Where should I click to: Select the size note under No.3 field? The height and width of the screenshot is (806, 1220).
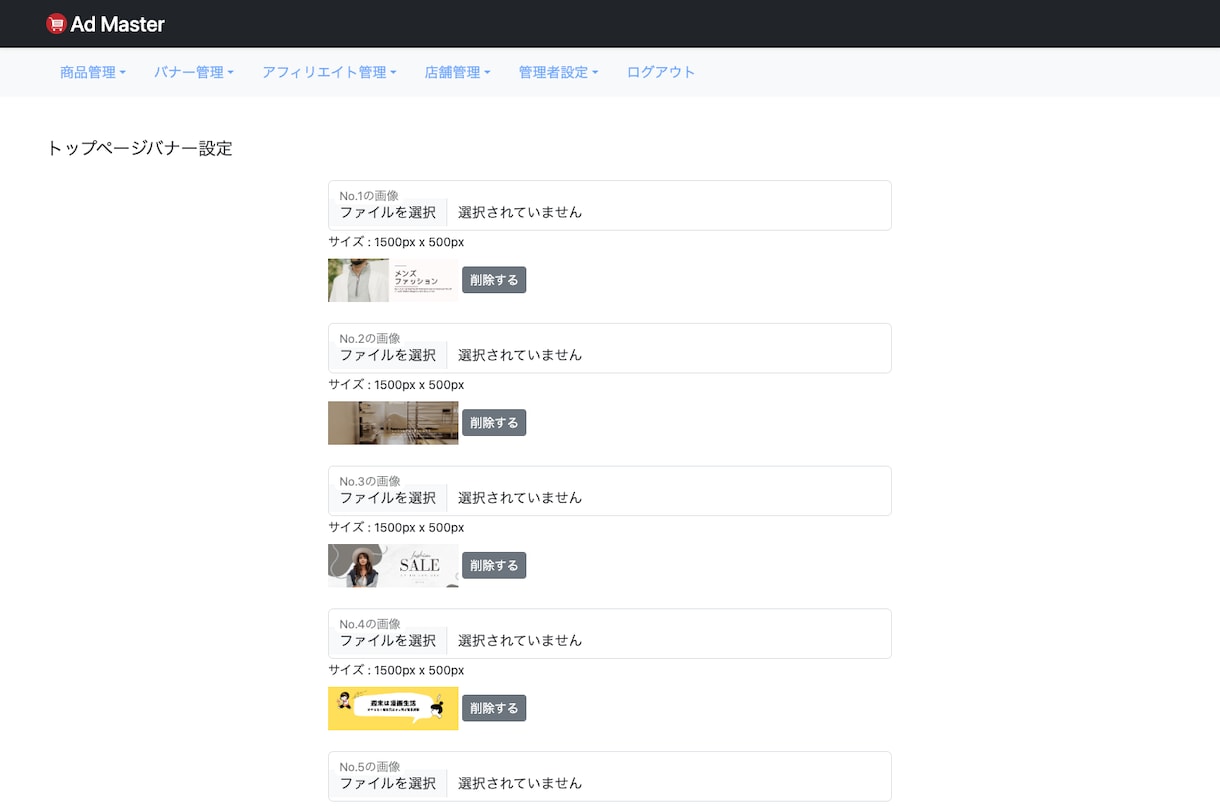click(396, 528)
